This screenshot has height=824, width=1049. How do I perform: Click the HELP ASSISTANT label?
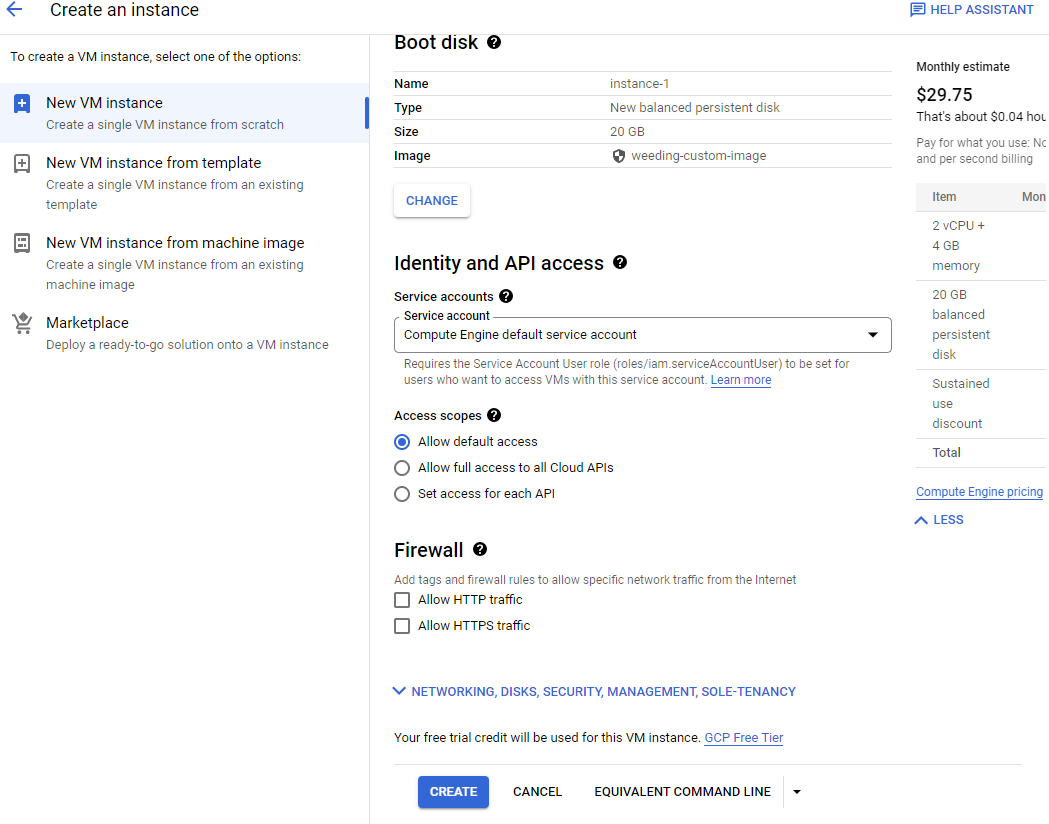(981, 10)
